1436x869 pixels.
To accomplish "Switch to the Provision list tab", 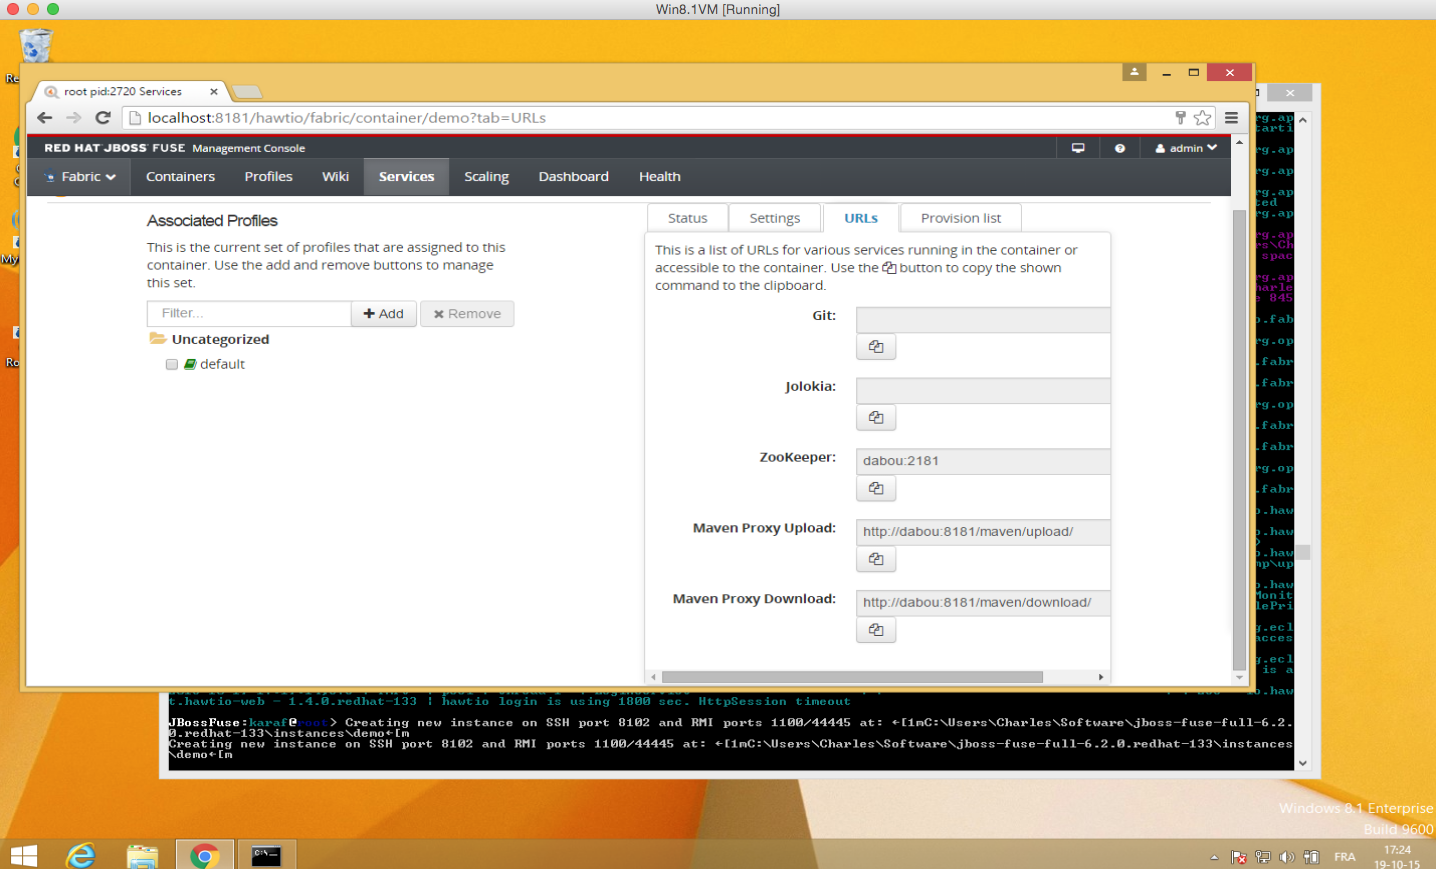I will [961, 218].
